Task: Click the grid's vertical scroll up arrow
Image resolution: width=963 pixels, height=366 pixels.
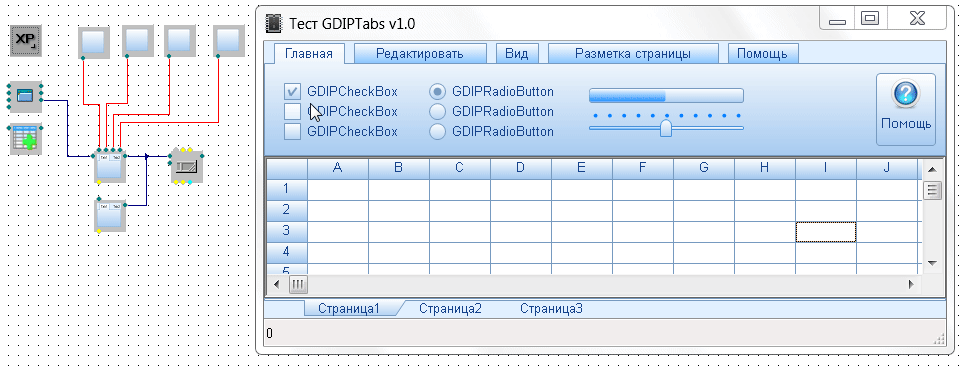Action: coord(932,169)
